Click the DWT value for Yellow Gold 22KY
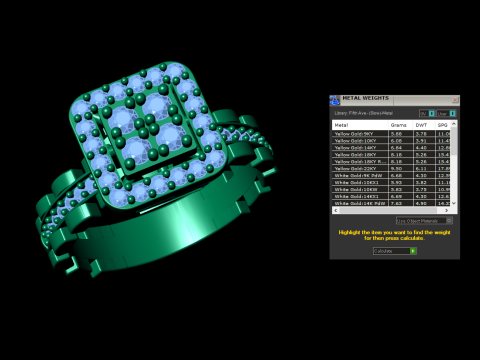This screenshot has height=360, width=480. click(x=421, y=169)
